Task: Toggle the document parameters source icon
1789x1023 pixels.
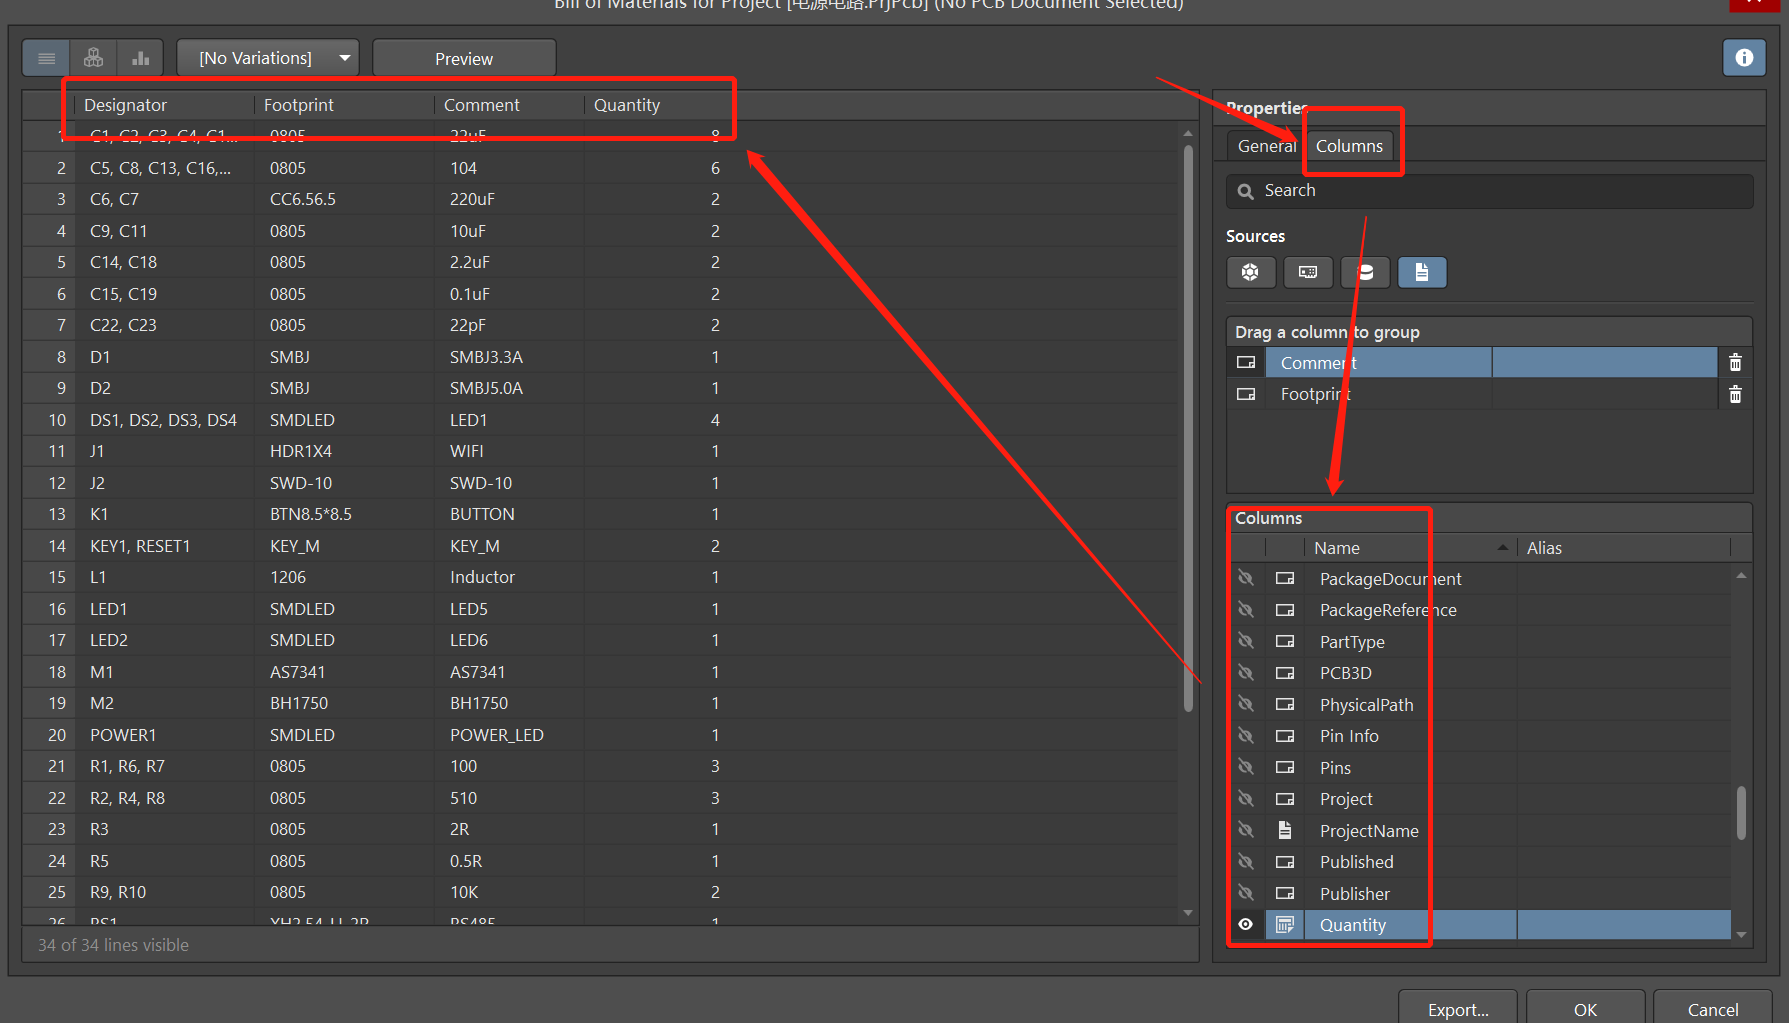Action: (x=1422, y=272)
